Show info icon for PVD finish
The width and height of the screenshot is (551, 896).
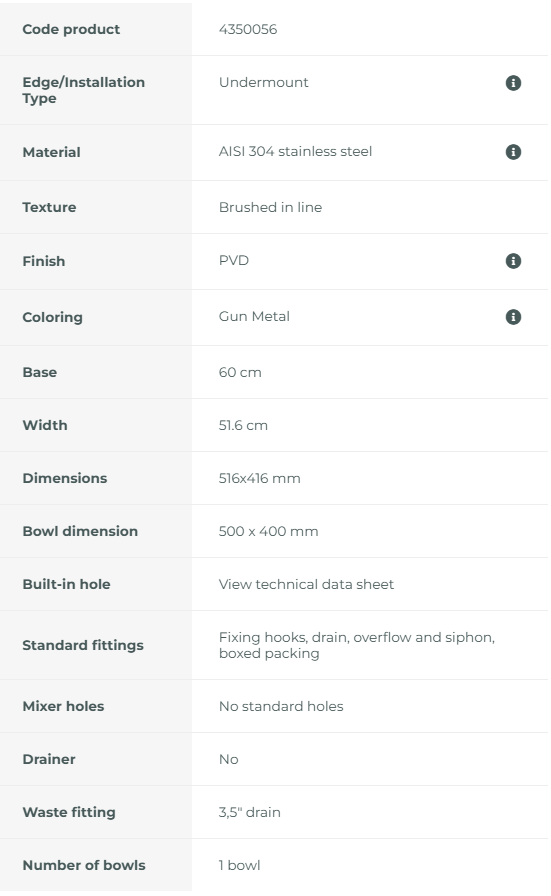pyautogui.click(x=513, y=261)
